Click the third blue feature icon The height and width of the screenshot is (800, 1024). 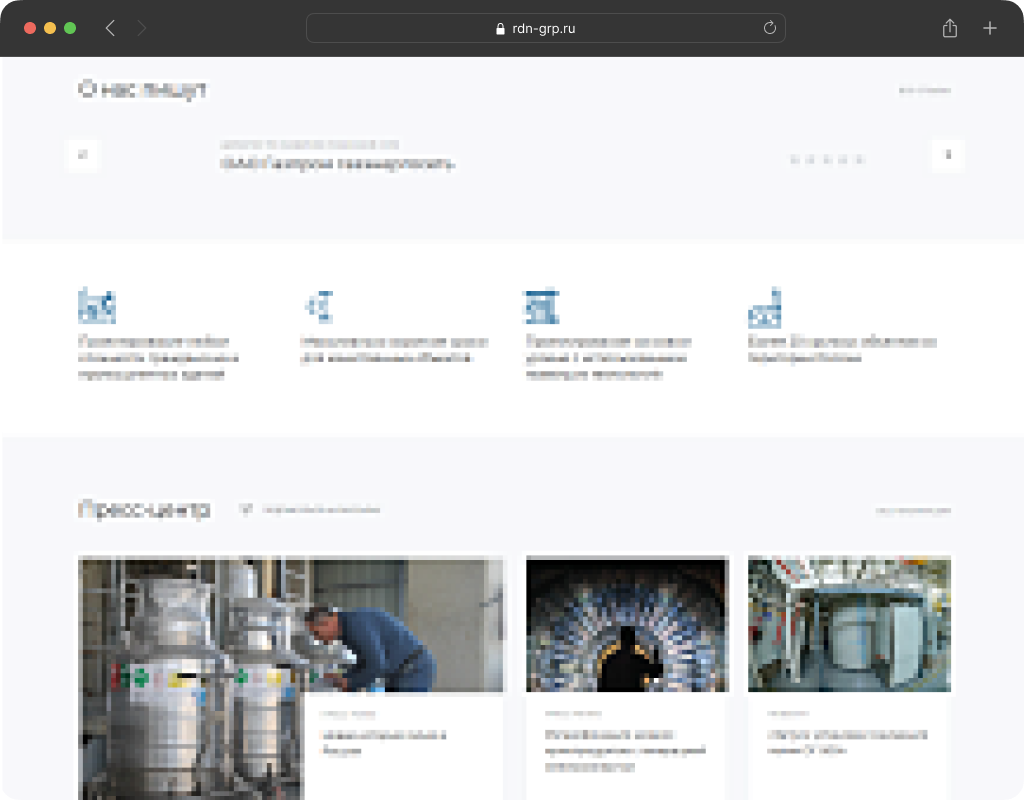(542, 306)
